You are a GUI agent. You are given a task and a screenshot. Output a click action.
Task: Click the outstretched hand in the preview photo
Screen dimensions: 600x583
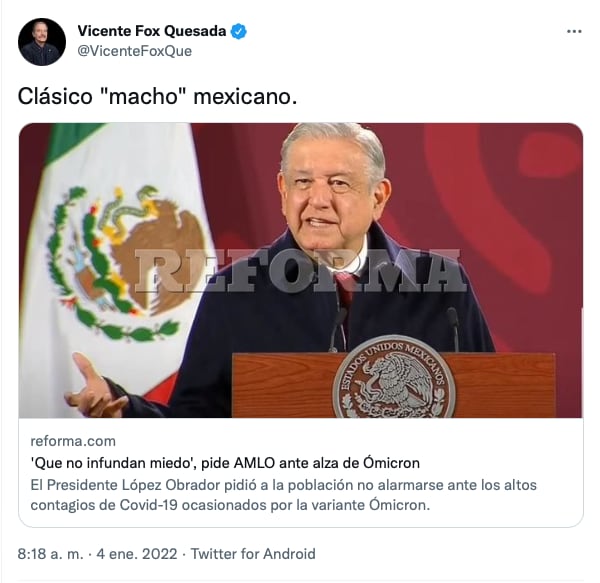(x=94, y=388)
